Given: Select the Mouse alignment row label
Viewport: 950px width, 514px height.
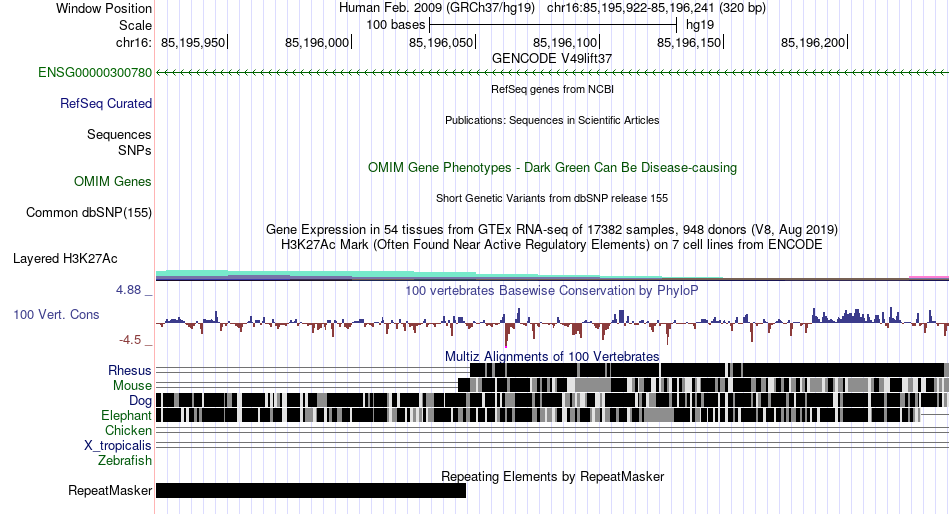Looking at the screenshot, I should pos(132,386).
